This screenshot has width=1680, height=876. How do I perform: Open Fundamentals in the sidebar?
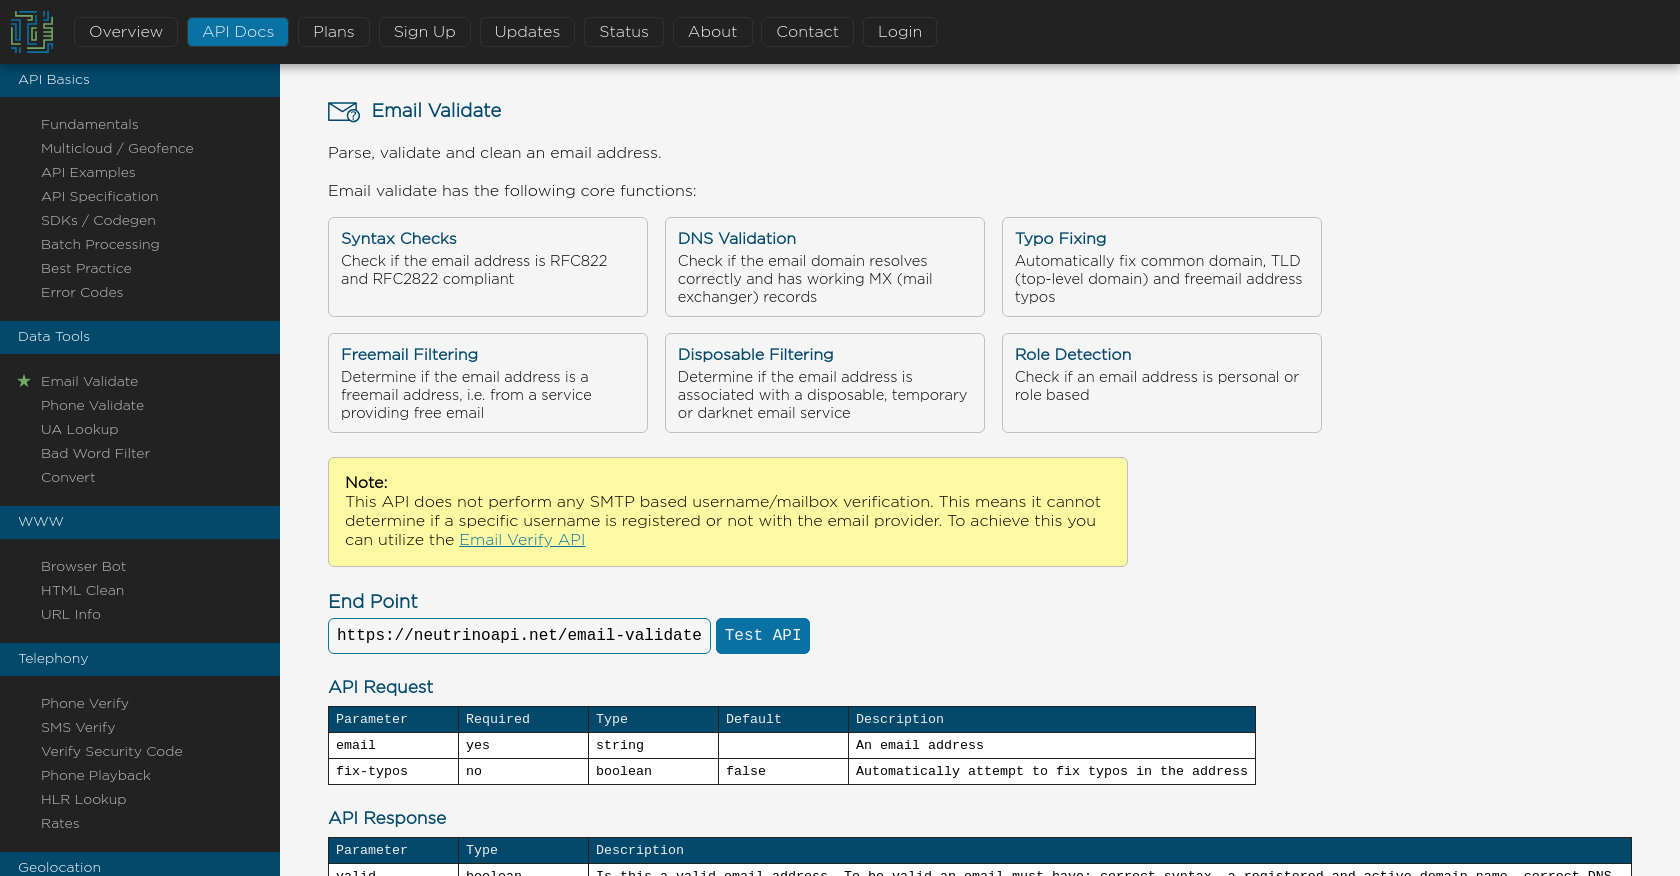tap(90, 124)
